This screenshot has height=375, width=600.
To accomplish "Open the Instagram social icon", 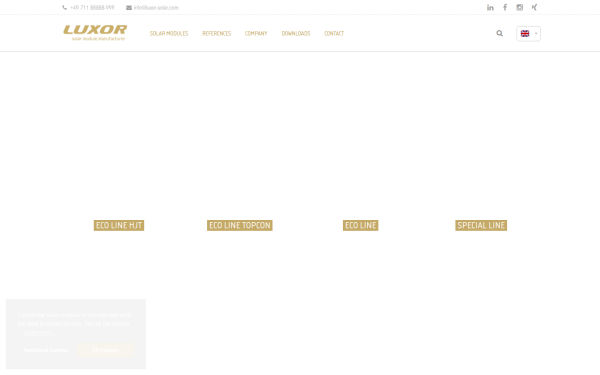I will pyautogui.click(x=520, y=7).
